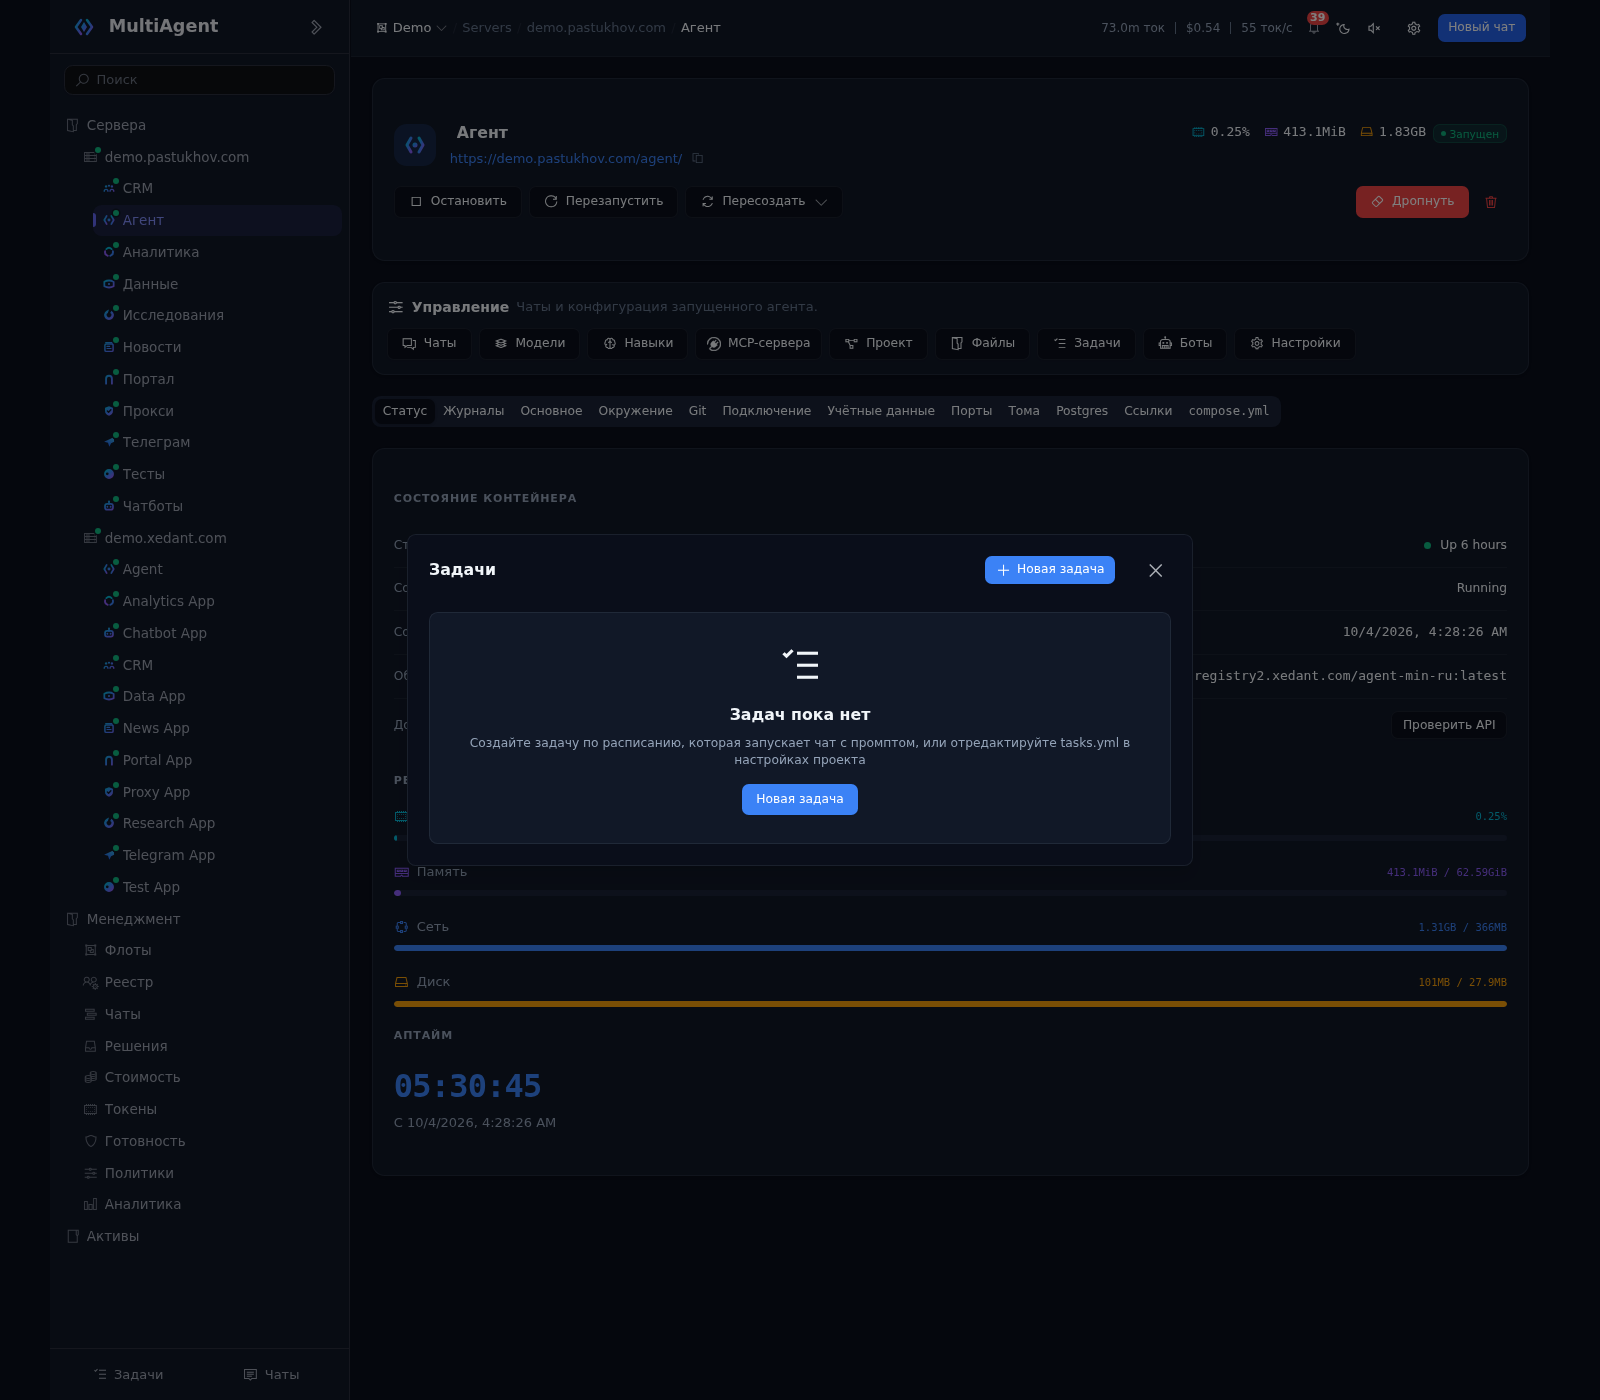Open settings gear in top bar

pyautogui.click(x=1414, y=28)
